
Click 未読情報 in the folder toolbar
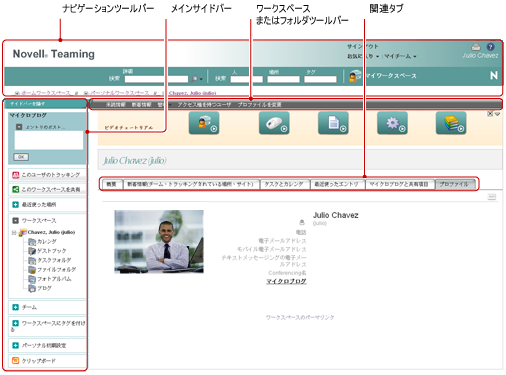click(116, 105)
